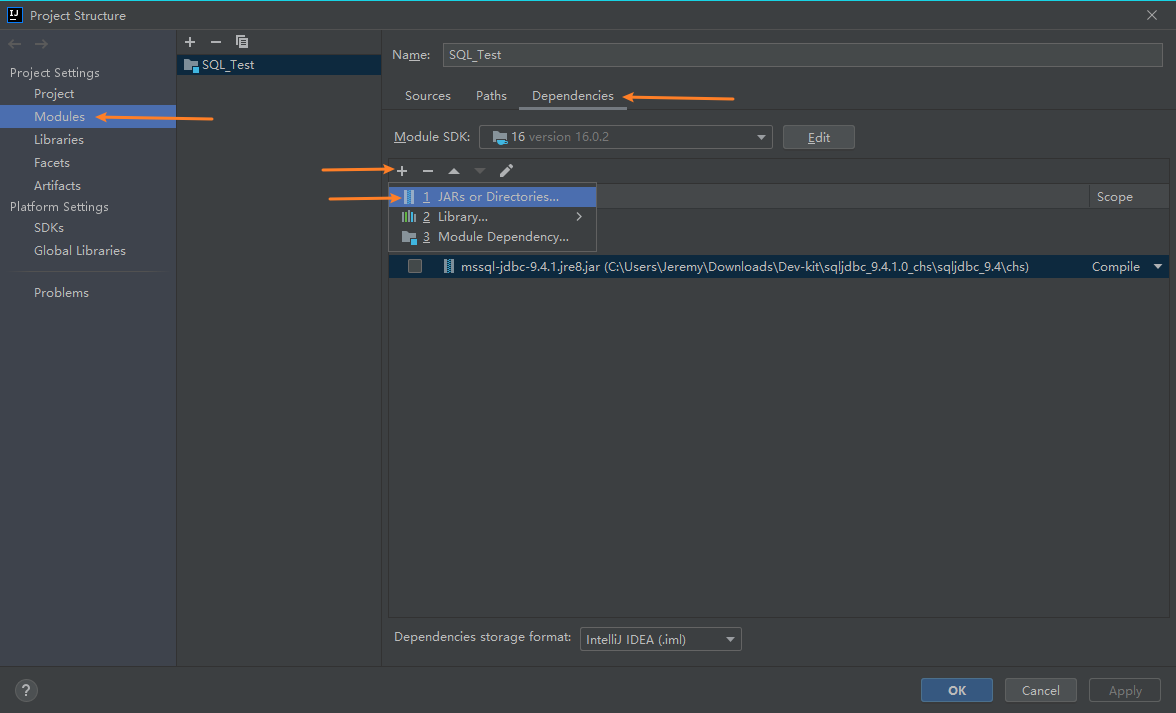Choose JARs or Directories from the menu

[492, 196]
